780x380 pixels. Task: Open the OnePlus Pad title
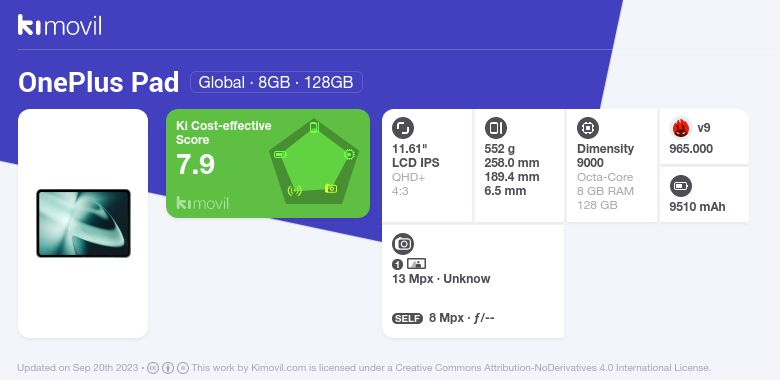click(x=98, y=82)
